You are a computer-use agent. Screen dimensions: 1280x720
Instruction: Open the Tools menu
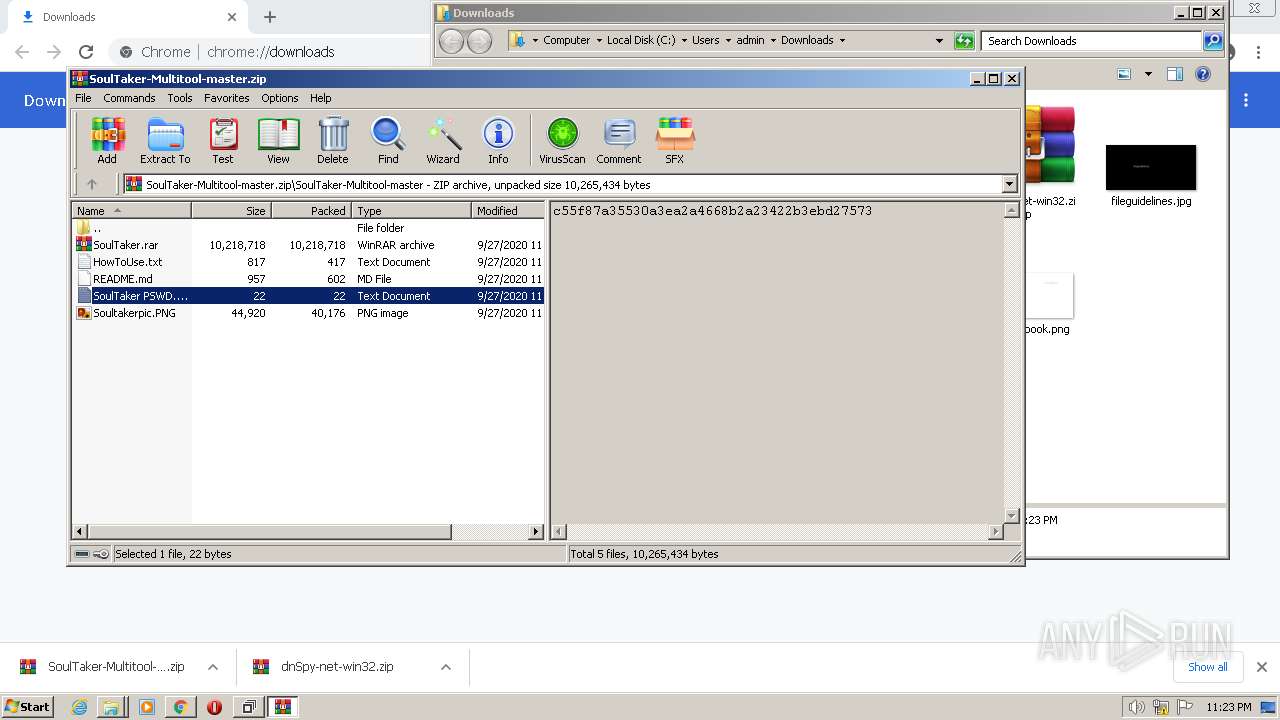pyautogui.click(x=180, y=98)
